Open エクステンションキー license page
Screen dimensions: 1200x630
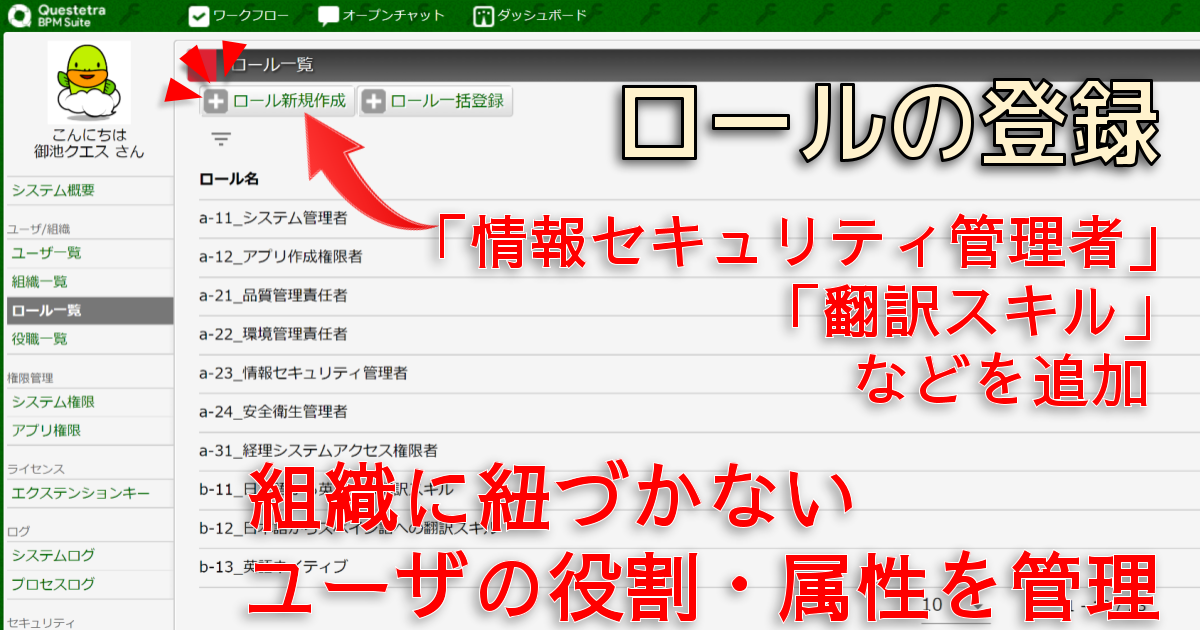pos(81,493)
